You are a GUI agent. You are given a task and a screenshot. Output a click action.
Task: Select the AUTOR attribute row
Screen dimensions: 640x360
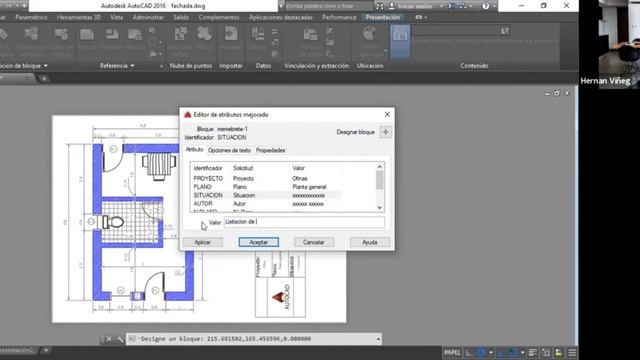click(x=265, y=203)
